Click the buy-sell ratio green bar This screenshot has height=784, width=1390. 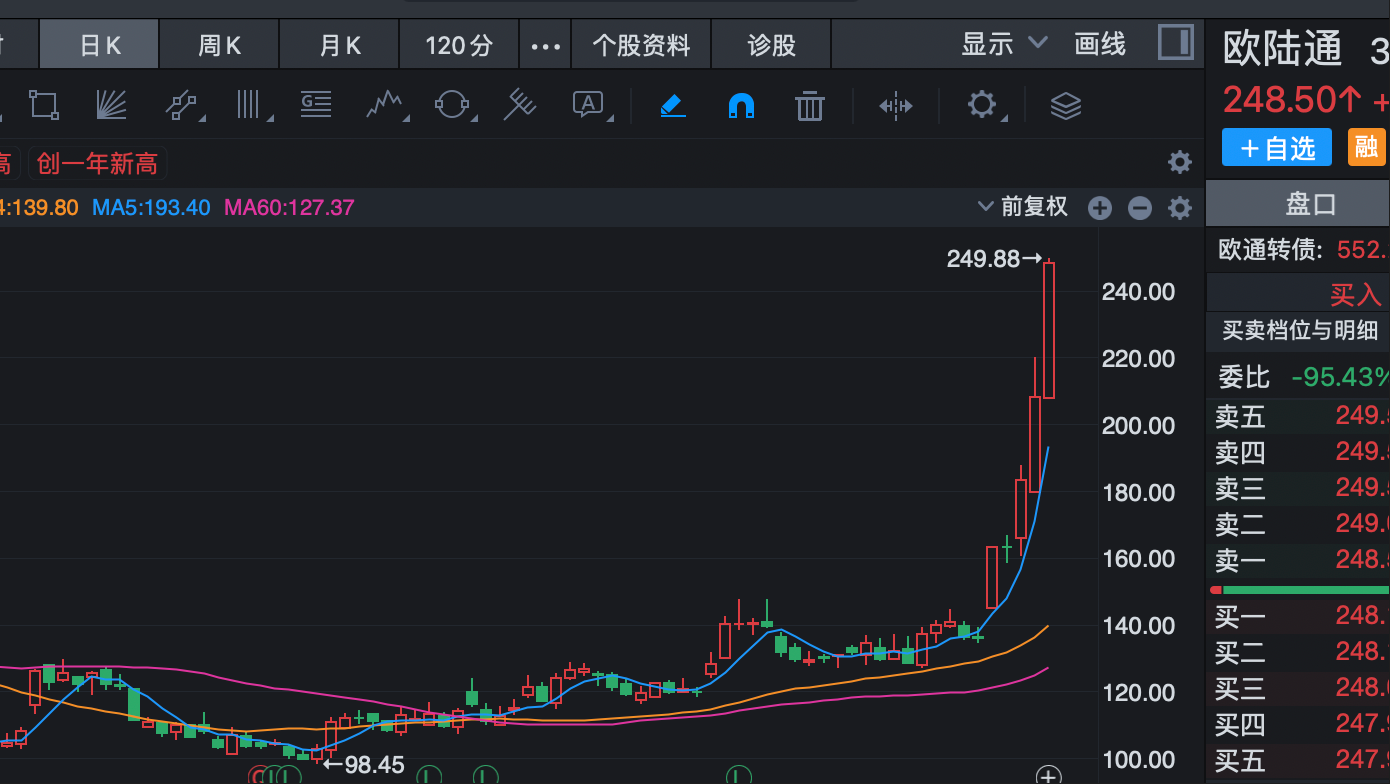pos(1306,590)
